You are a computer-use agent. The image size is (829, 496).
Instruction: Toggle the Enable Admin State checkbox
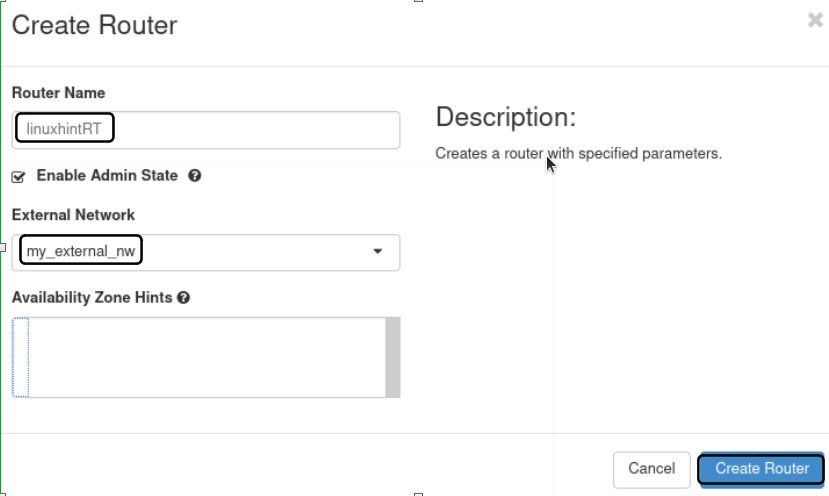tap(18, 177)
